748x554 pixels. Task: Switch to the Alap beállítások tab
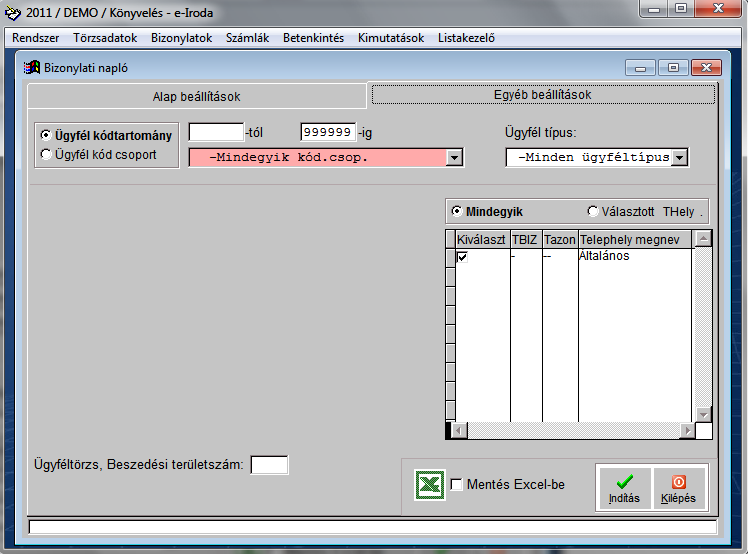tap(196, 97)
